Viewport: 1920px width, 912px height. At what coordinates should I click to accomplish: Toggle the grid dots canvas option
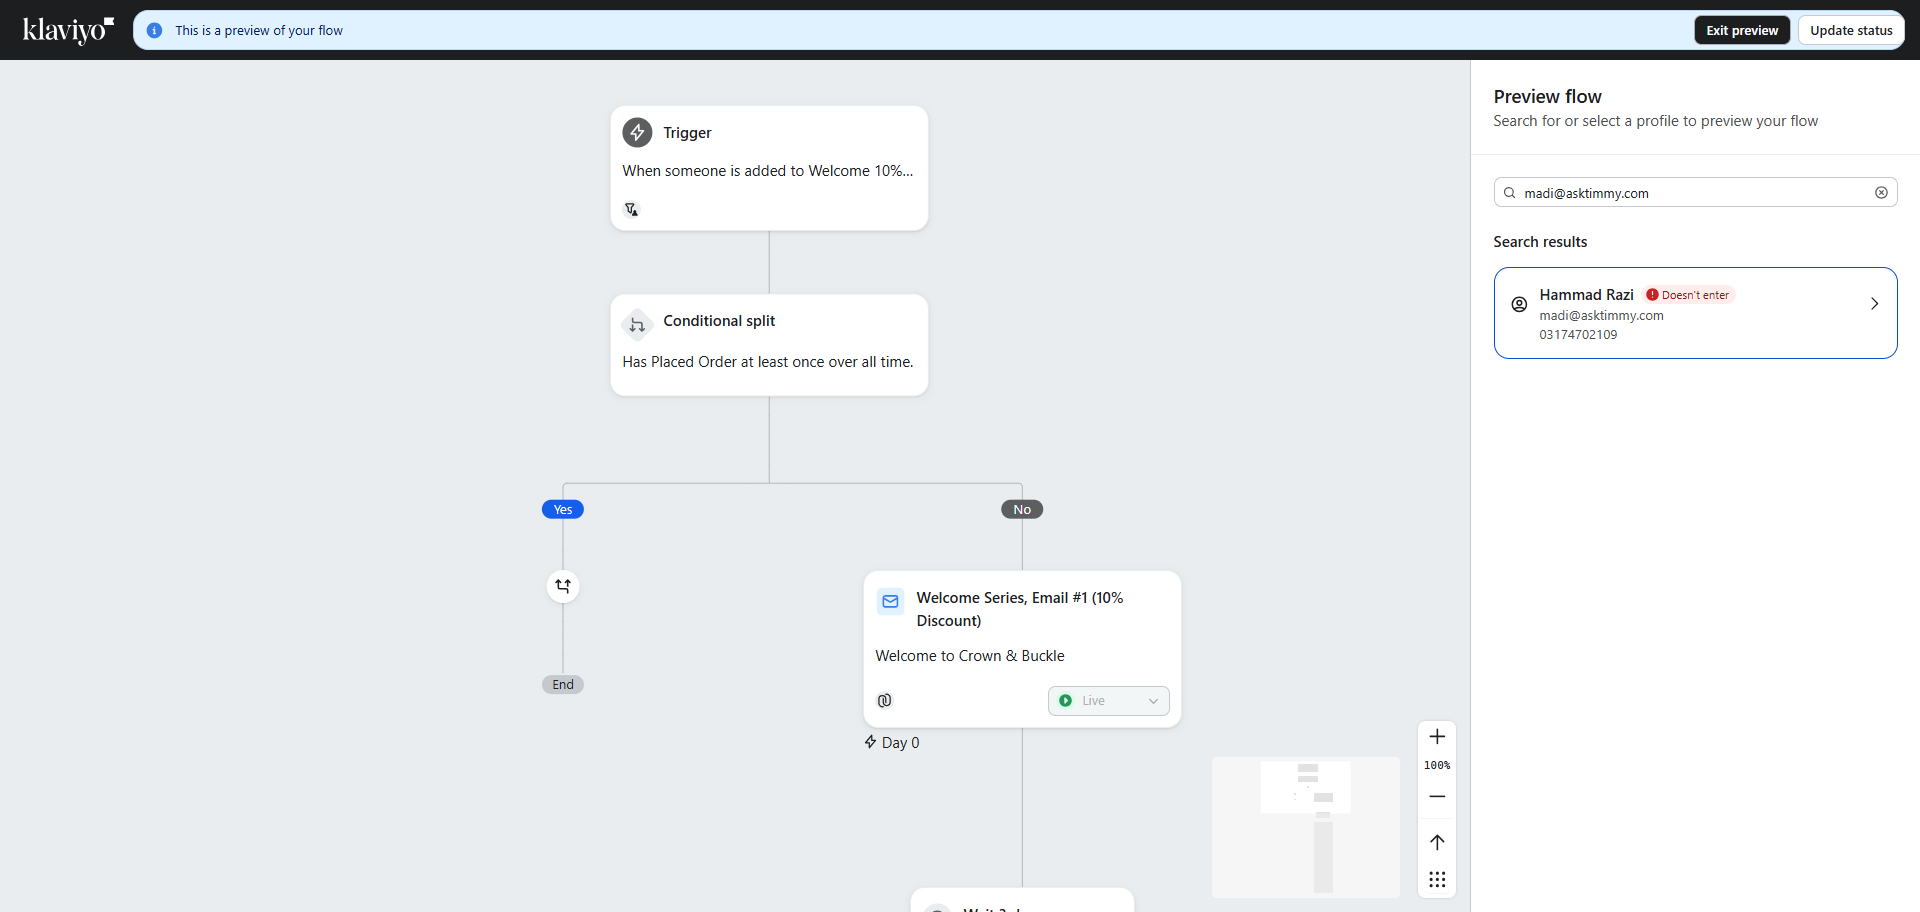click(1437, 880)
